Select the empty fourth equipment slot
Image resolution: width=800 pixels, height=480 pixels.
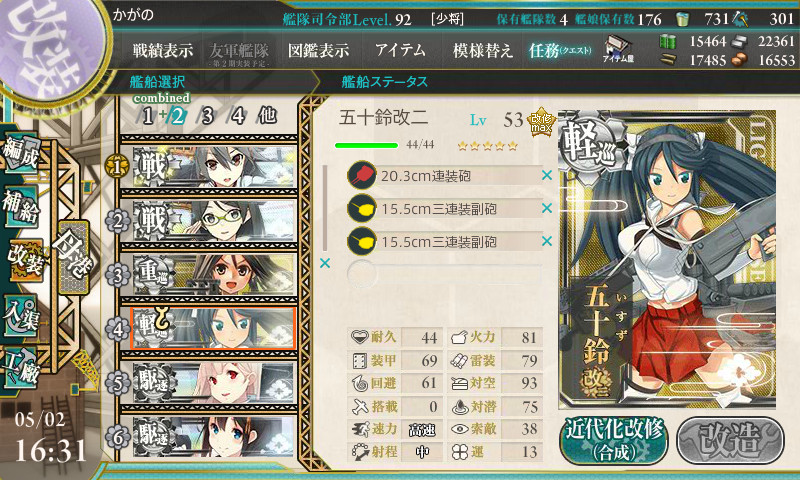pos(444,274)
